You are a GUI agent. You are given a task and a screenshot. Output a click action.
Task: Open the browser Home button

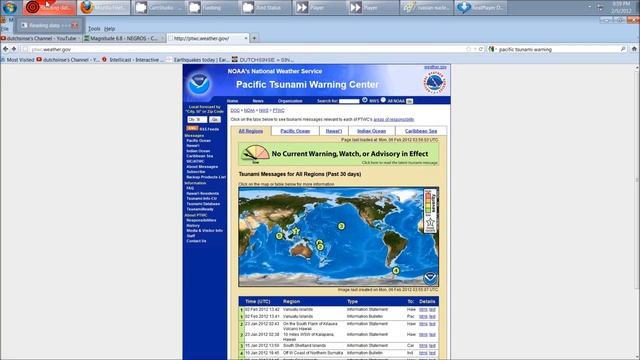tap(634, 49)
